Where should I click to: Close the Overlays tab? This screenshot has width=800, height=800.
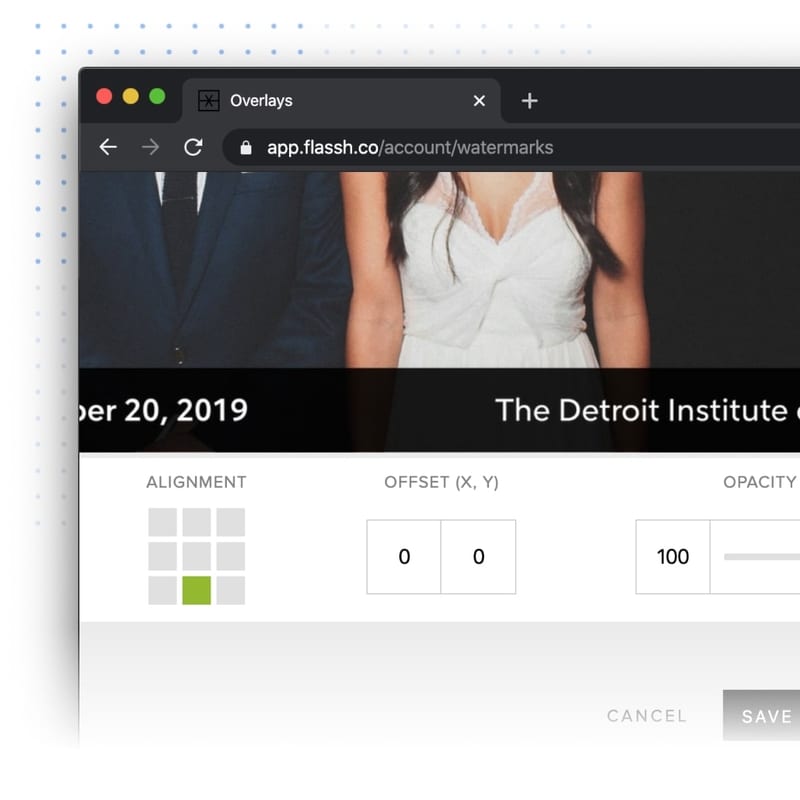coord(478,100)
